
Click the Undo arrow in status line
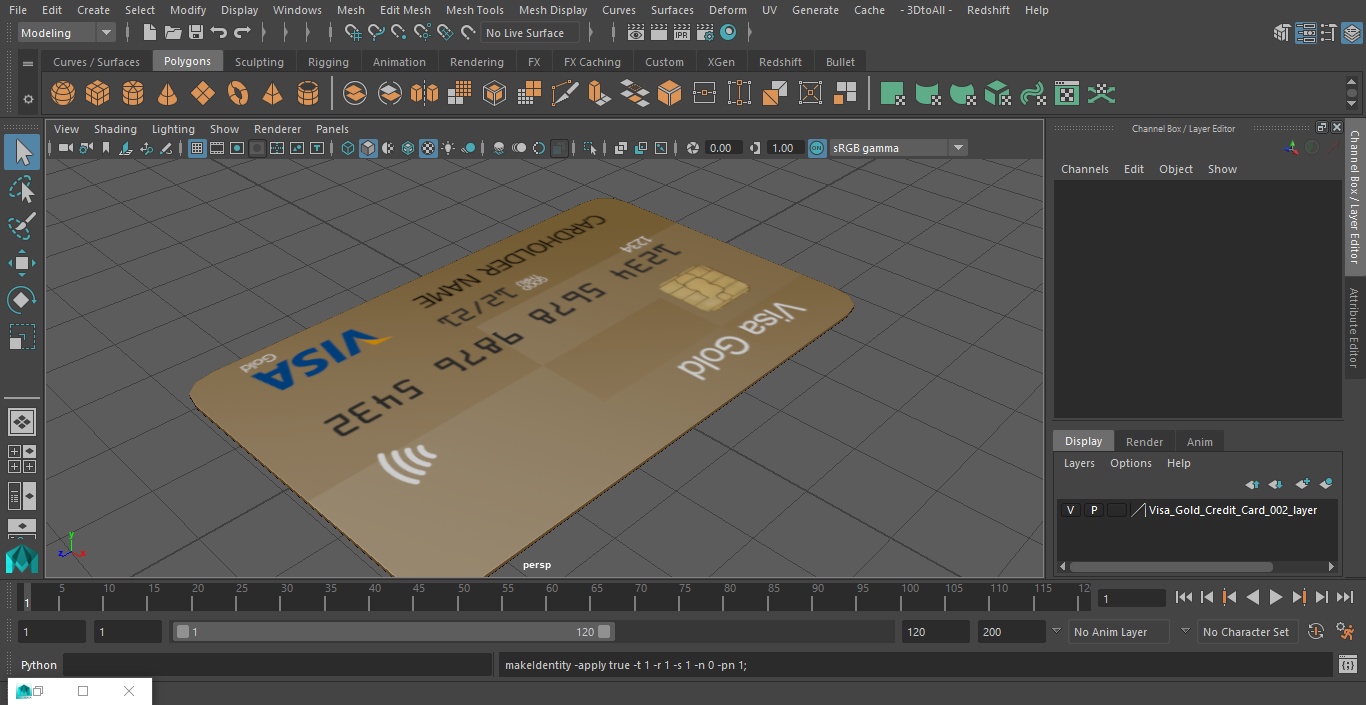point(219,33)
